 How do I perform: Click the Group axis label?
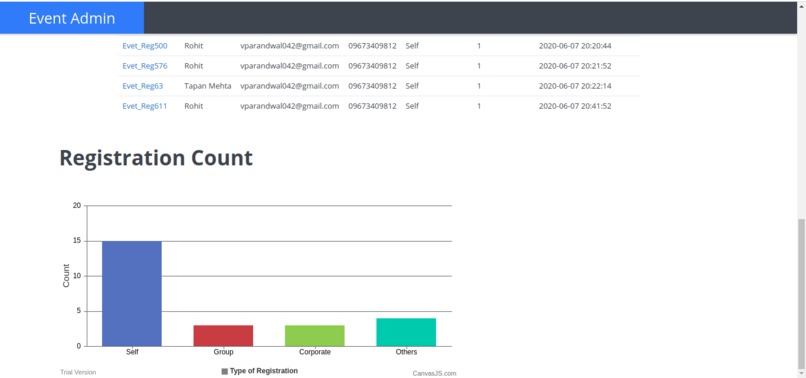(223, 352)
